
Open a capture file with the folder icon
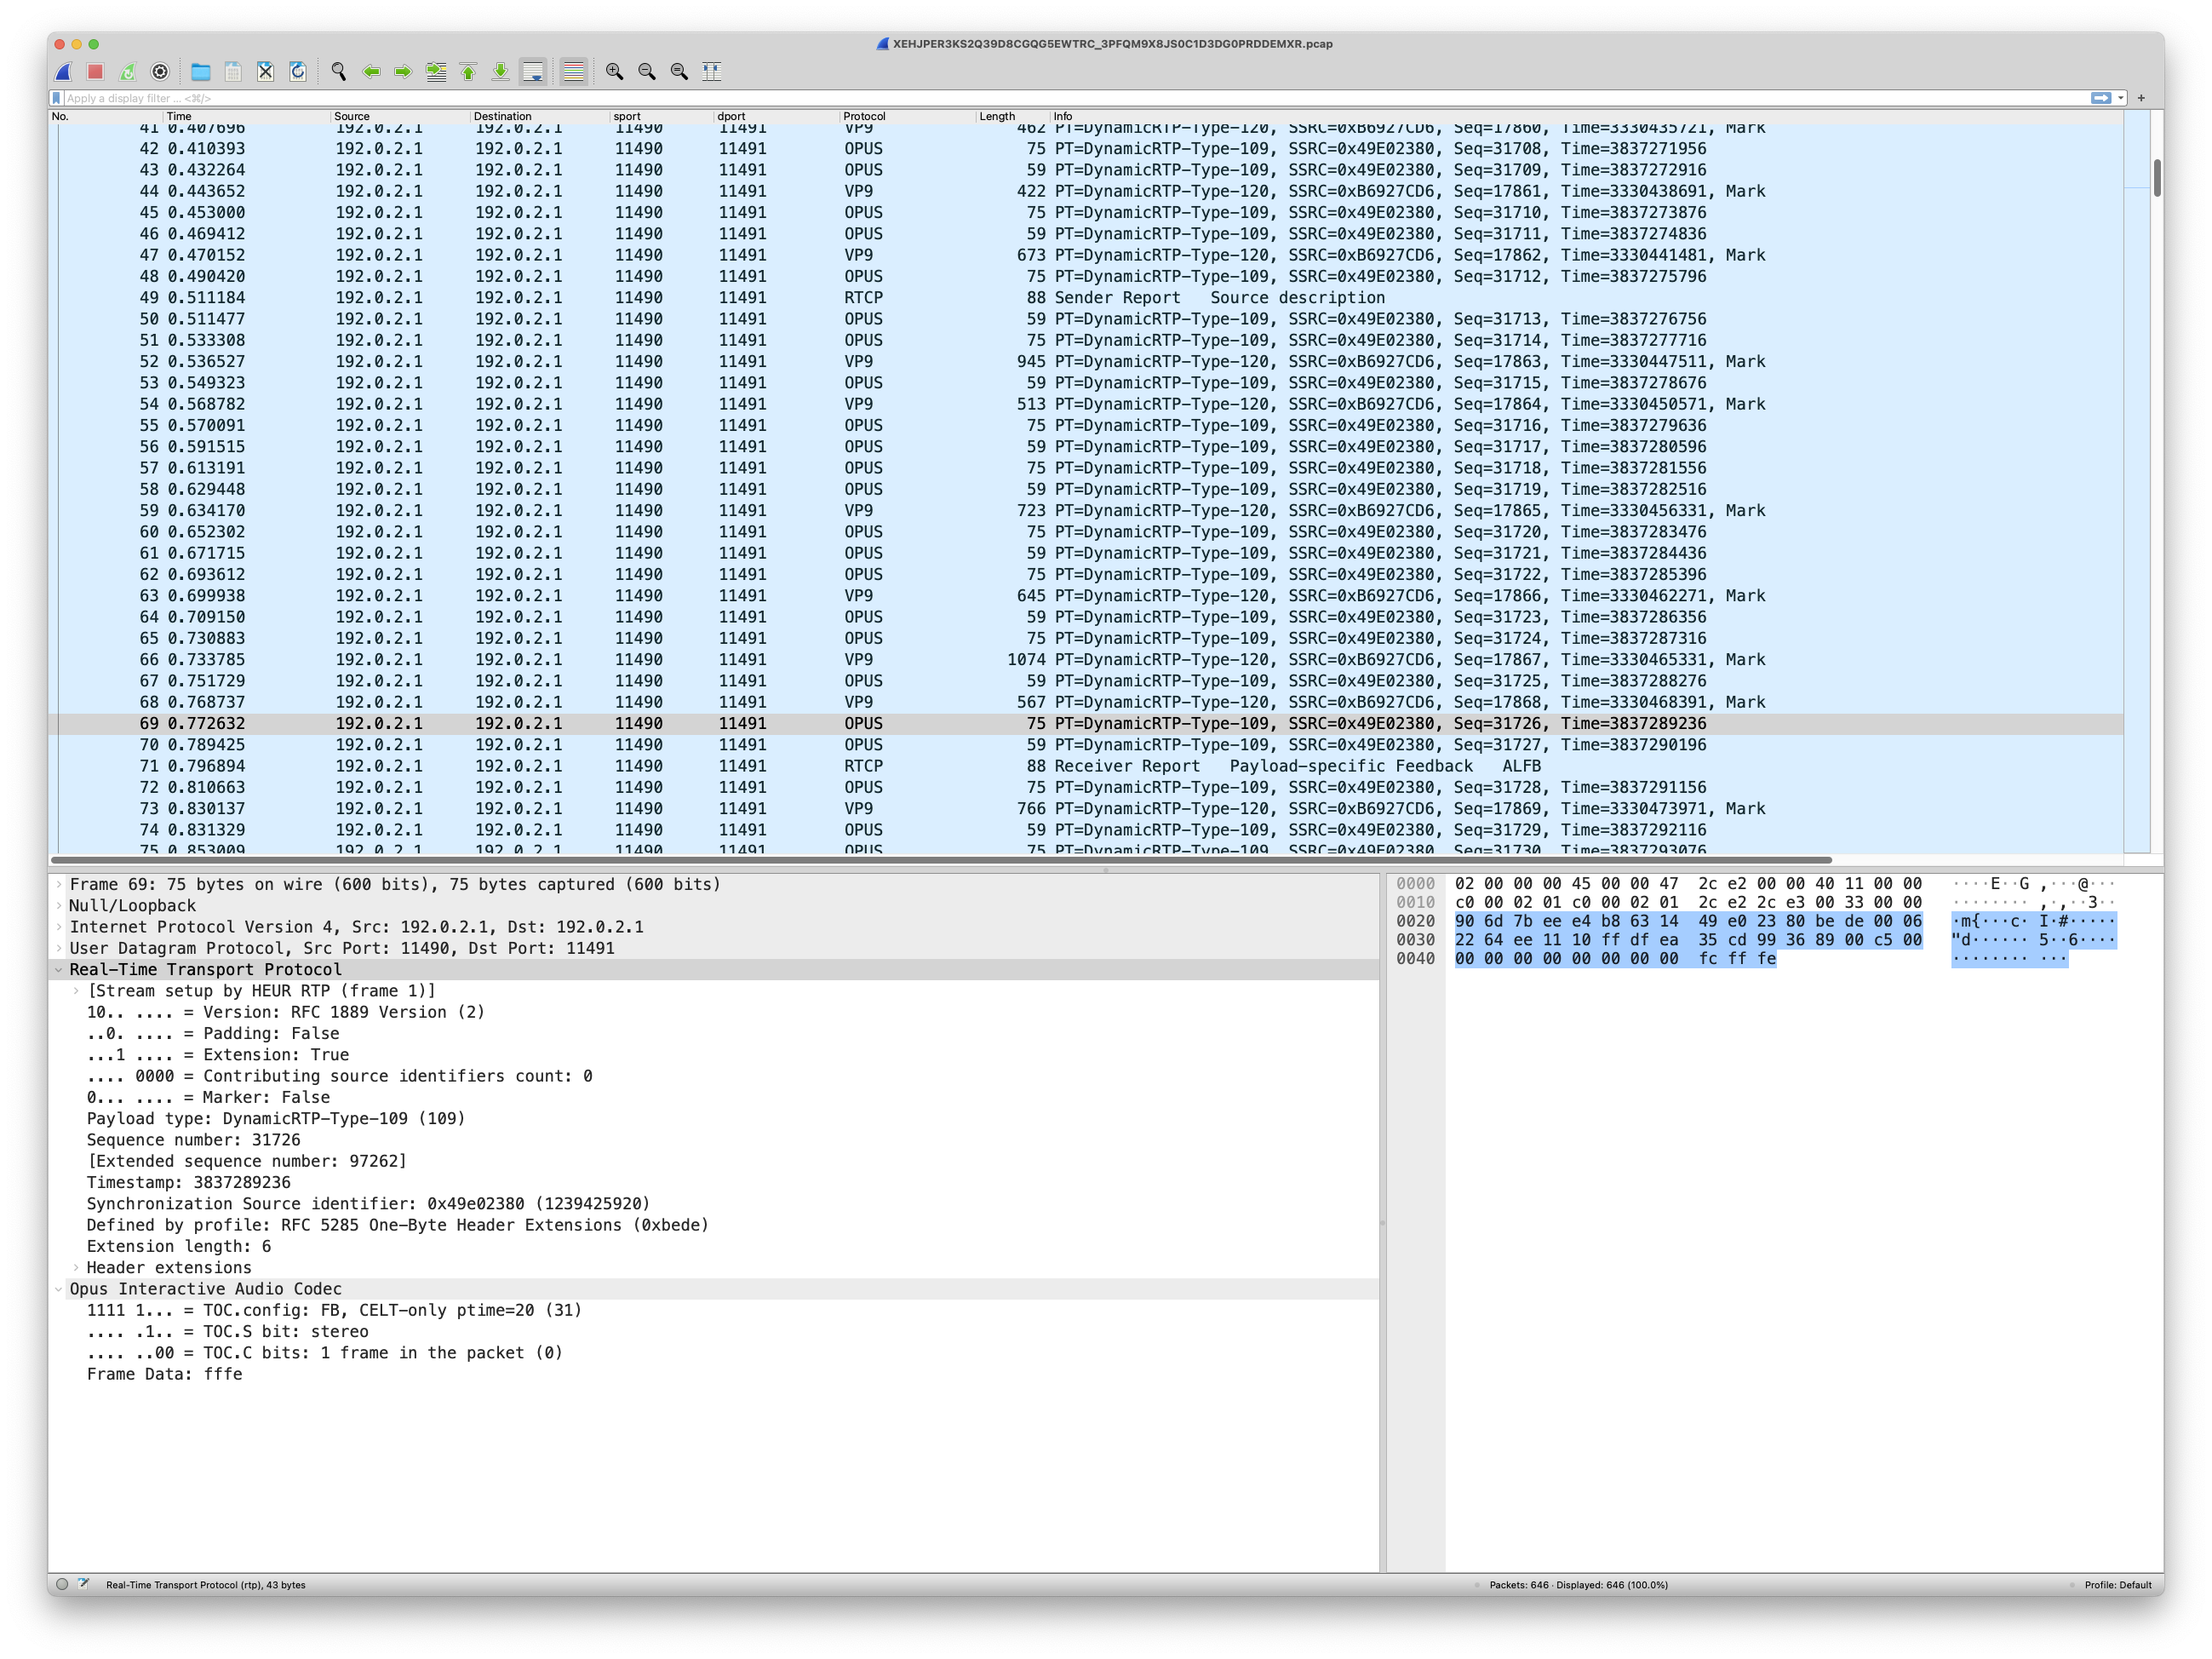[201, 71]
